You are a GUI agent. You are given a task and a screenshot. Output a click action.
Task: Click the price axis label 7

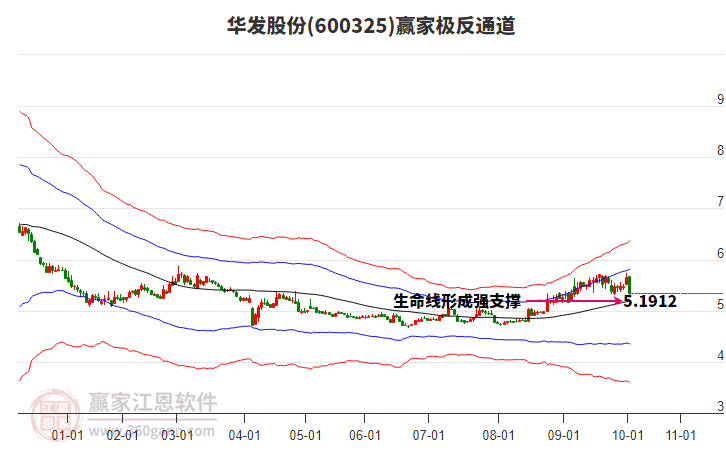(720, 202)
